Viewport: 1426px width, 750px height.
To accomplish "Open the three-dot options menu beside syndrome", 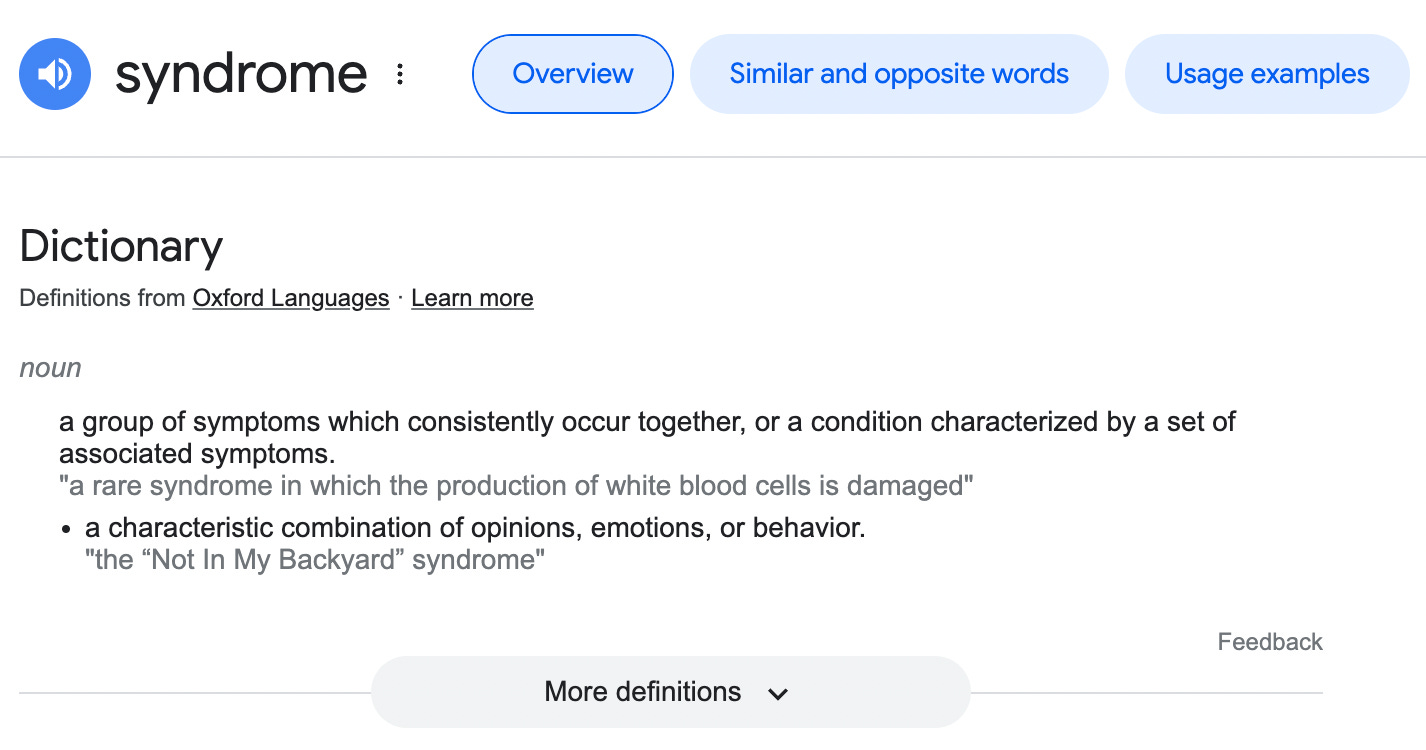I will point(400,74).
